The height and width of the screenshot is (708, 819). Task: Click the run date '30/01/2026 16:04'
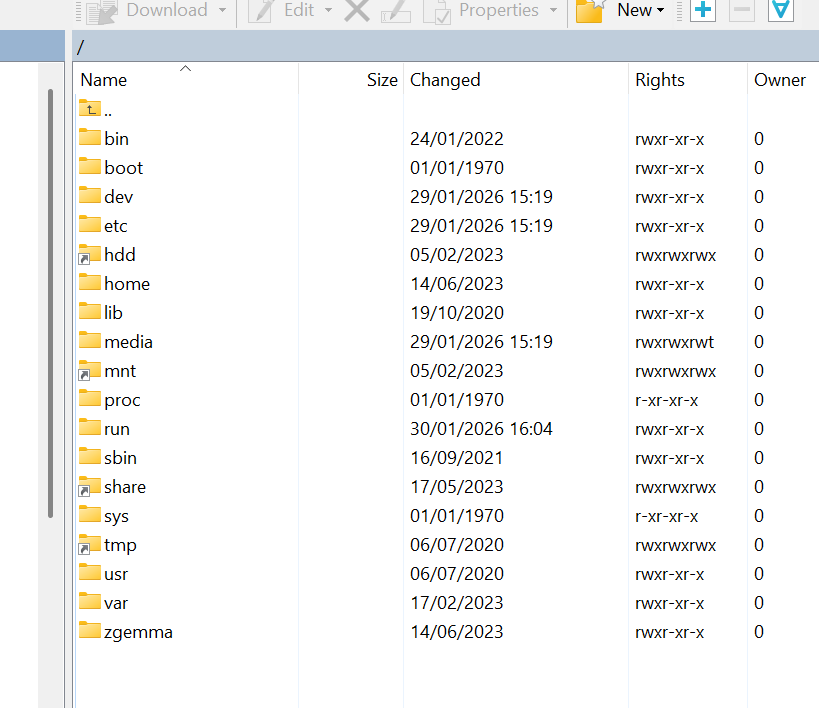coord(481,429)
